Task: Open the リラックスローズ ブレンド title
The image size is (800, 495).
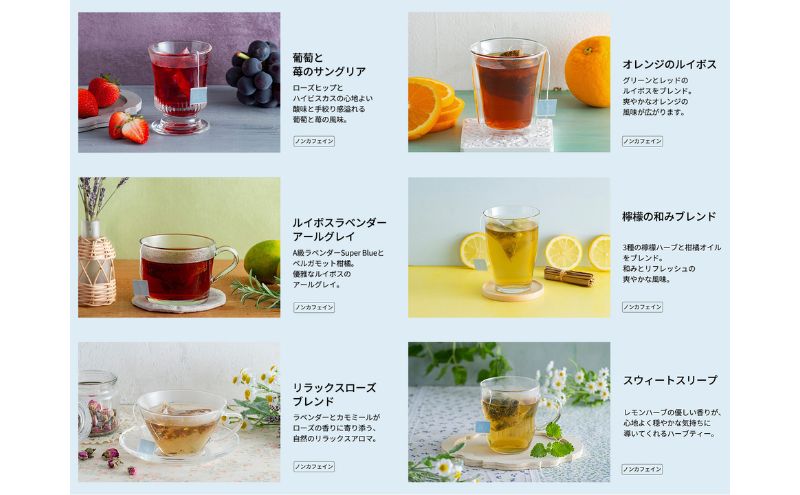Action: pos(334,394)
